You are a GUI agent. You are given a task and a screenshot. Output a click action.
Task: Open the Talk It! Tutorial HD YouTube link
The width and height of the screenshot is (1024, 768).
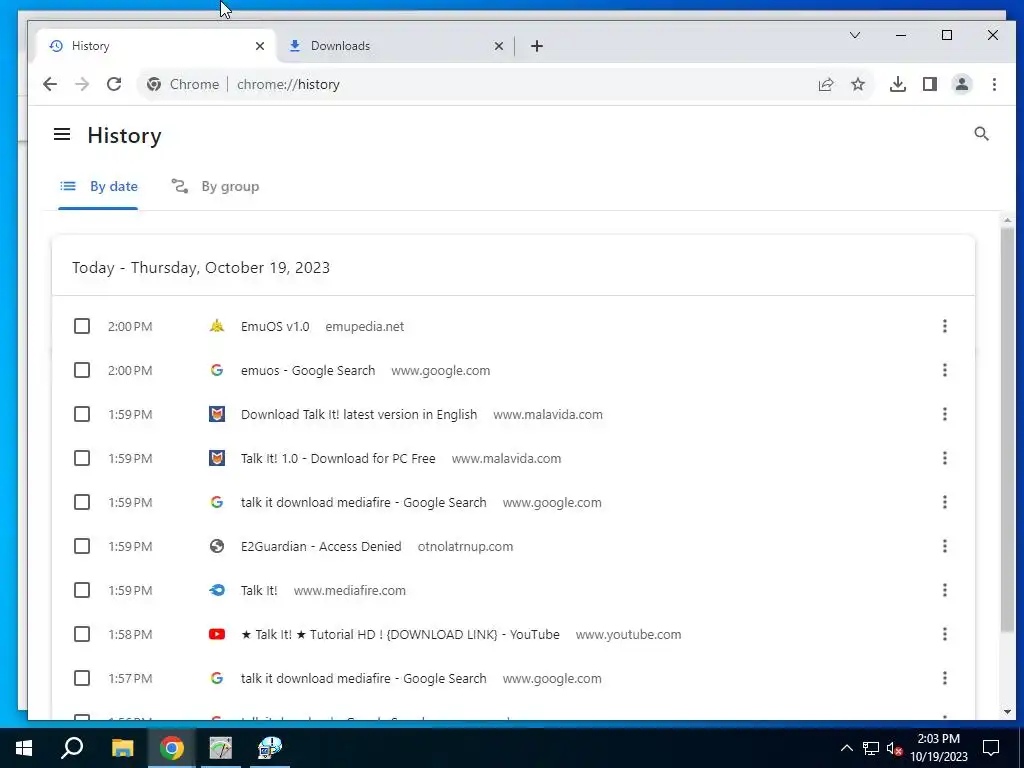point(400,635)
